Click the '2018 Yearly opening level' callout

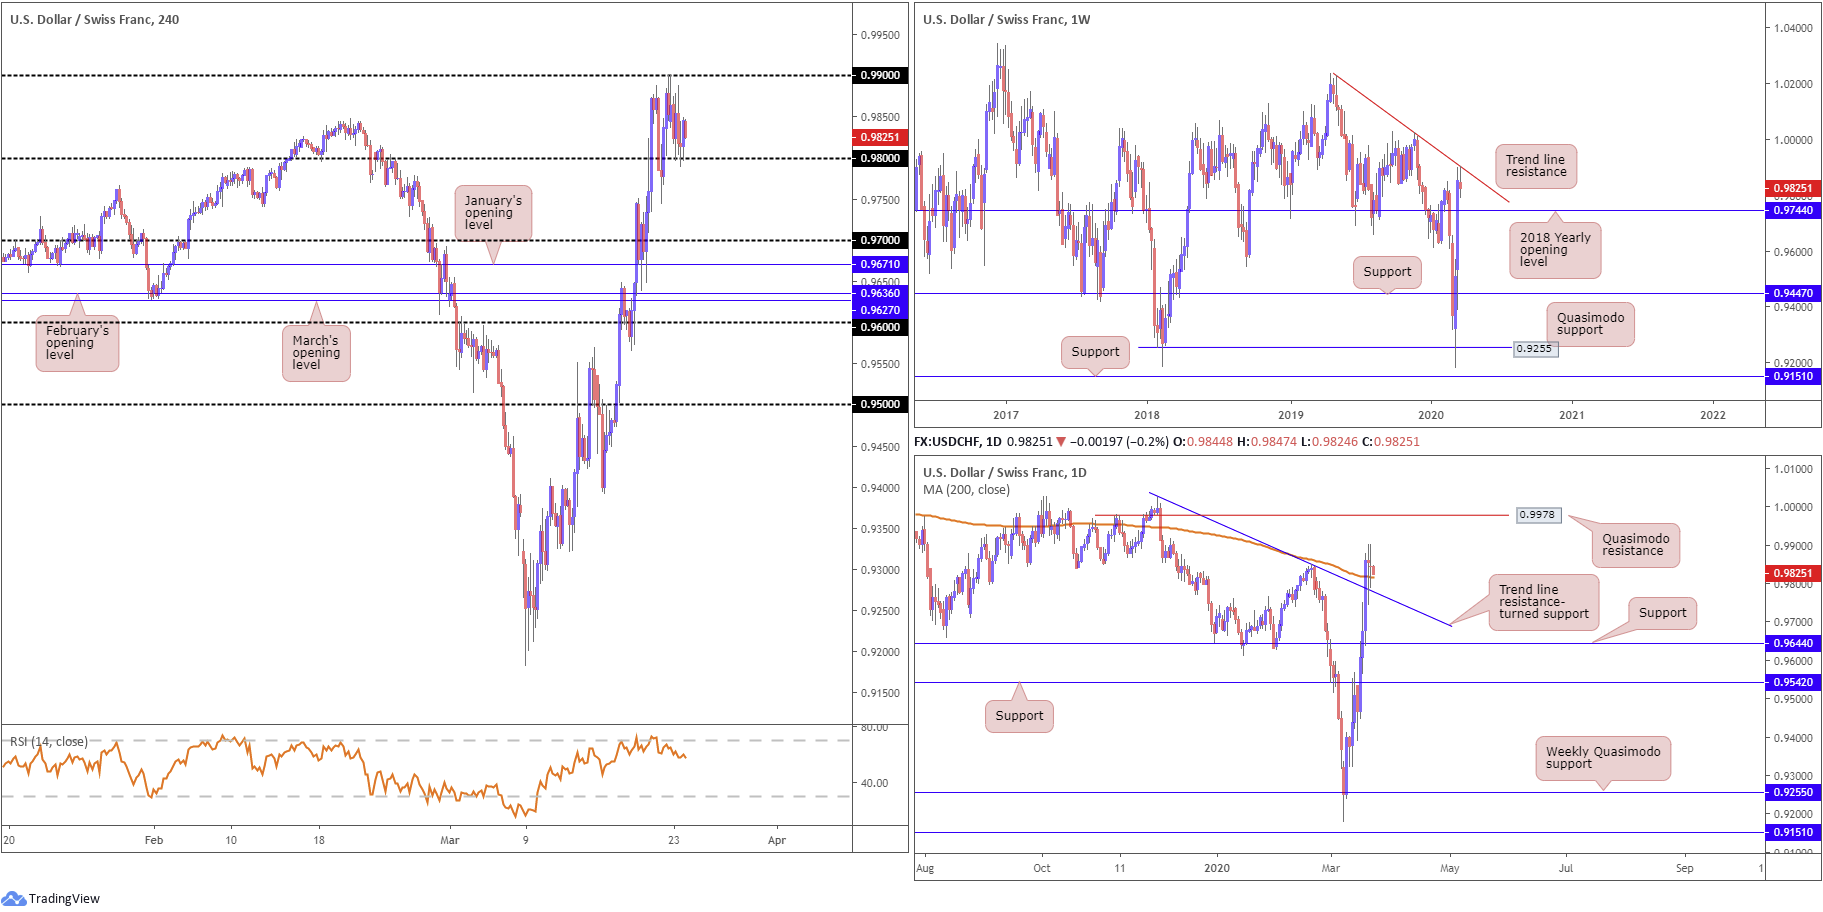[1555, 250]
